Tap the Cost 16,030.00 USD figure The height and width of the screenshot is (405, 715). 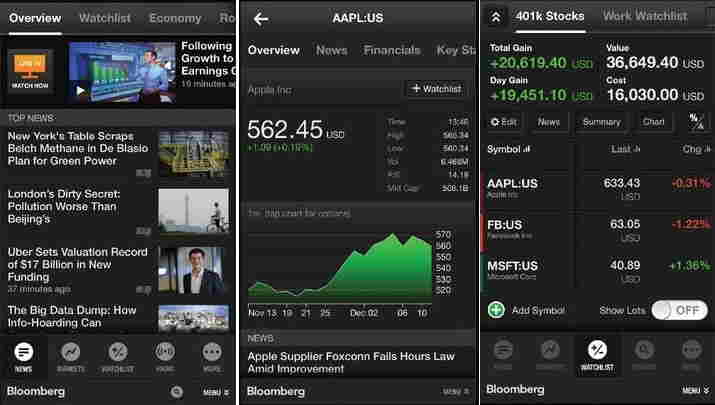tap(655, 95)
